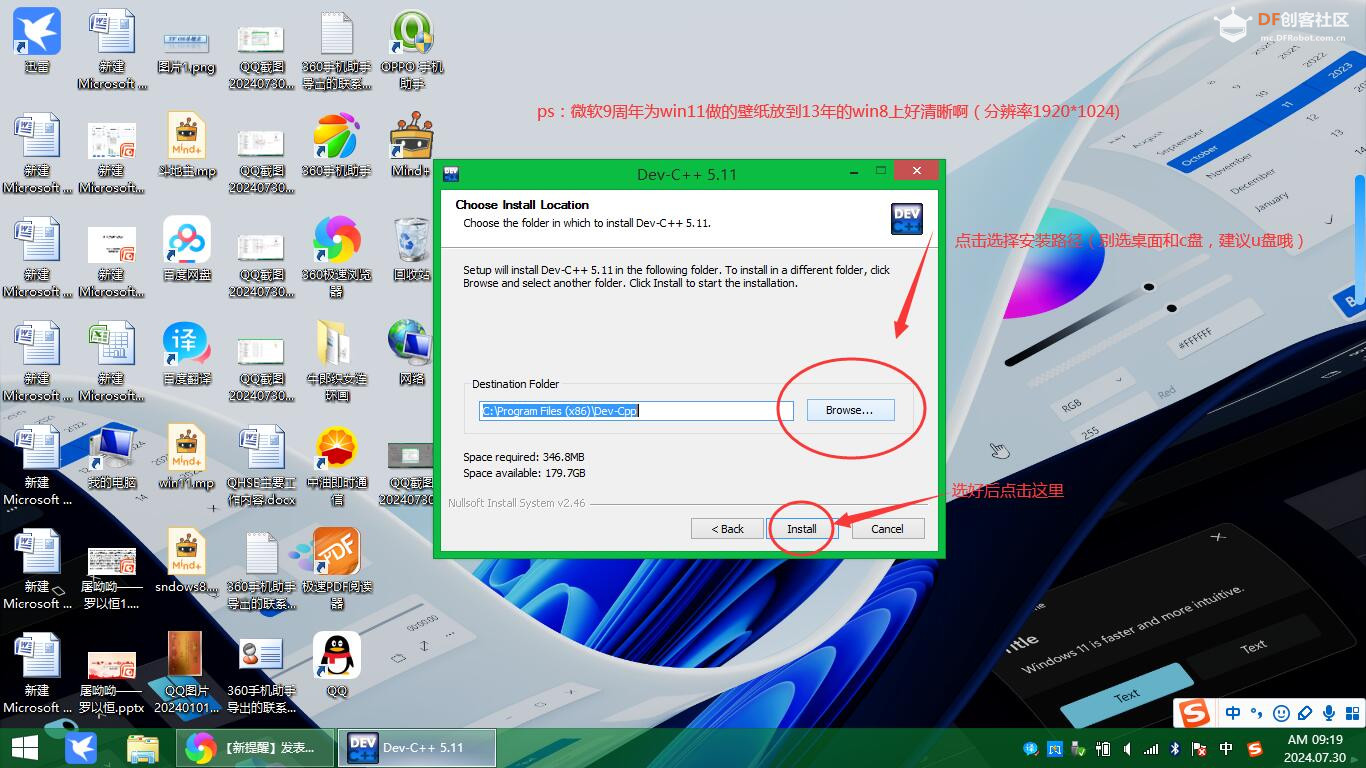Select the Mind+ robot shortcut on desktop

point(411,145)
